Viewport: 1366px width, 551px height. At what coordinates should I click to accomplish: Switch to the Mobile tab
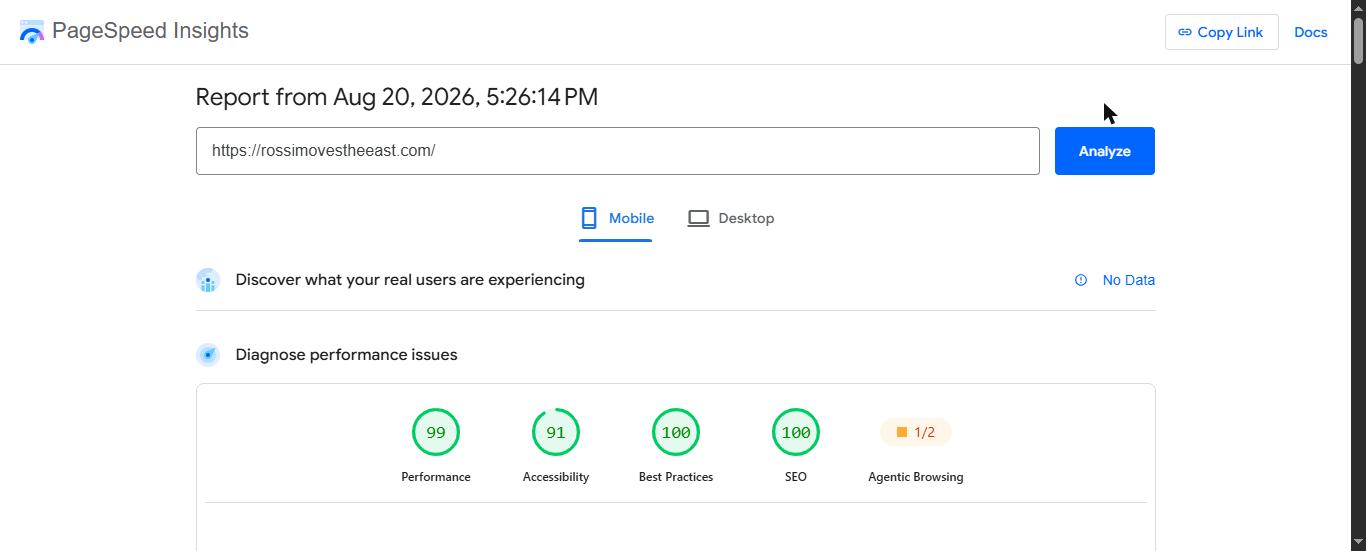tap(616, 218)
